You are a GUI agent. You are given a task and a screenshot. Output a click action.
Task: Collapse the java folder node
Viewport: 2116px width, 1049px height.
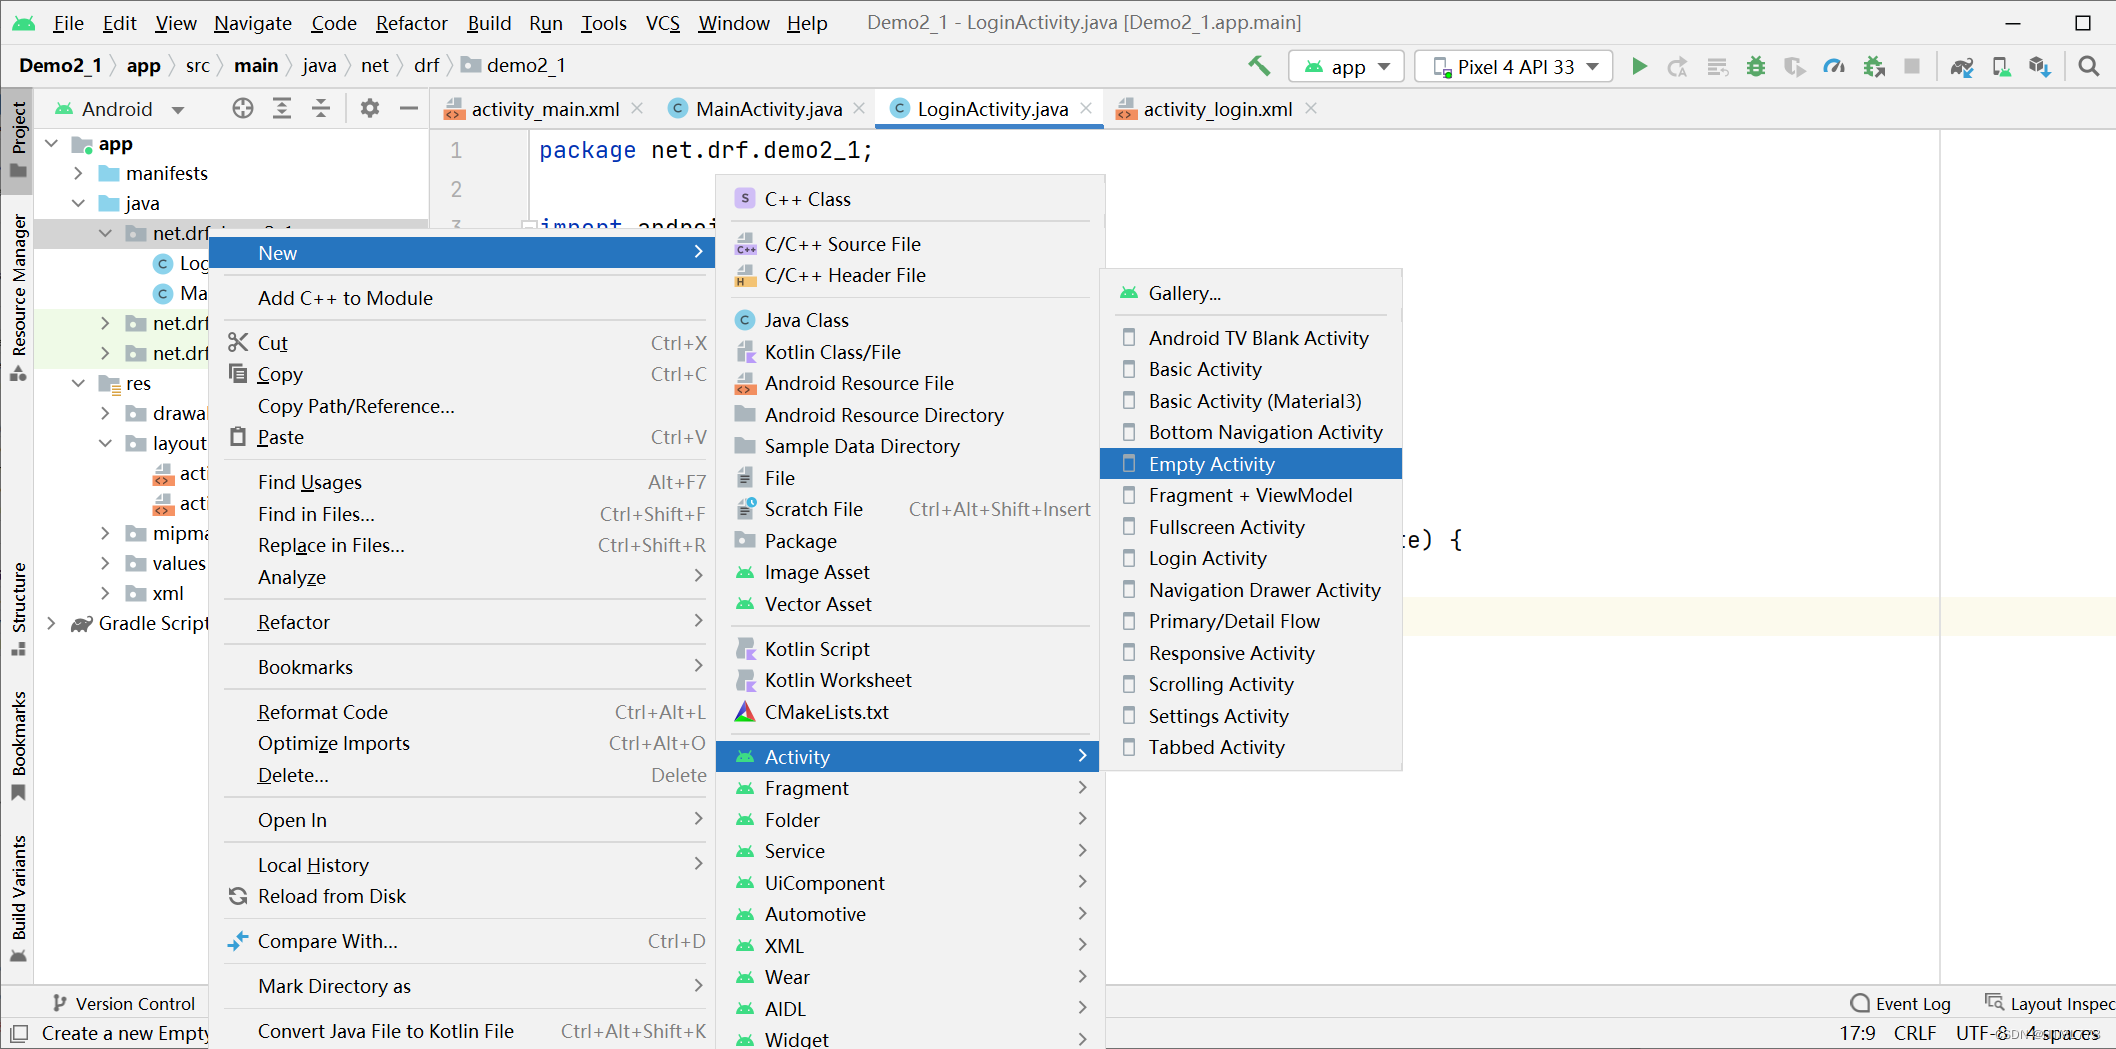[78, 203]
